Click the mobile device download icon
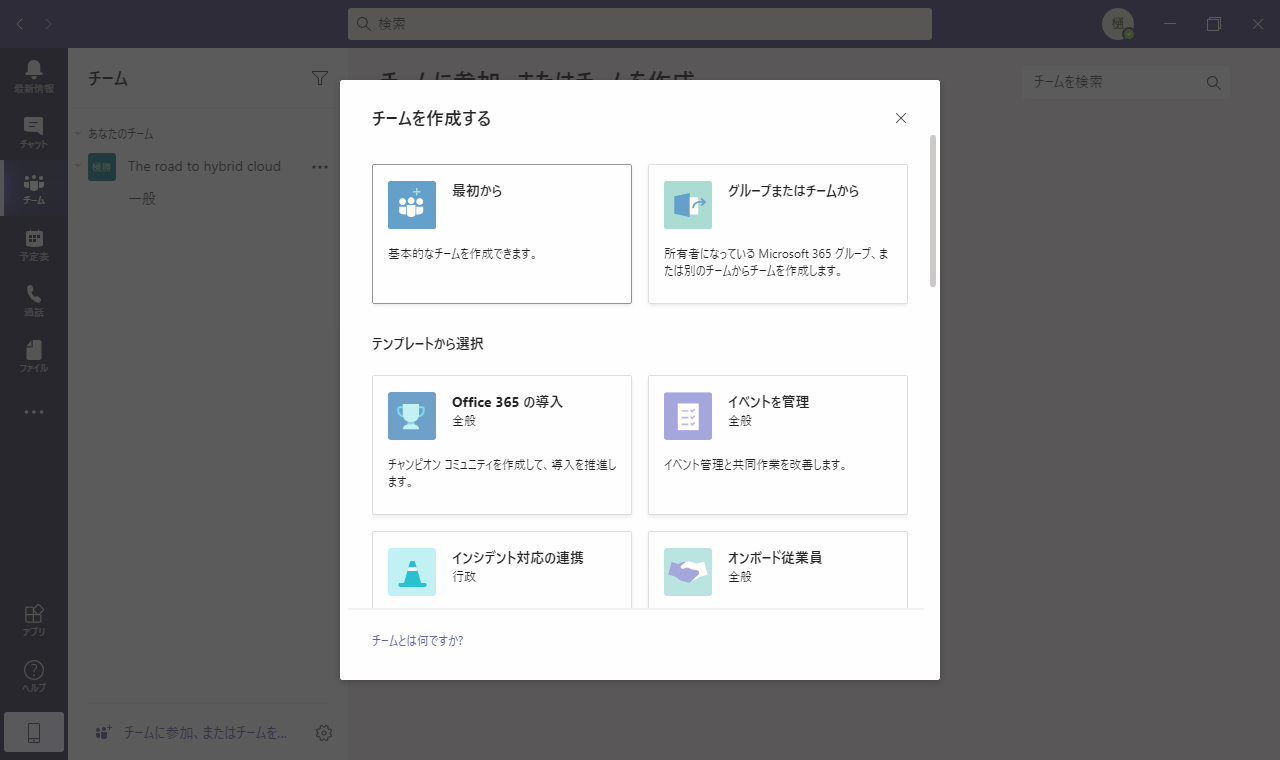The height and width of the screenshot is (760, 1280). pyautogui.click(x=34, y=733)
